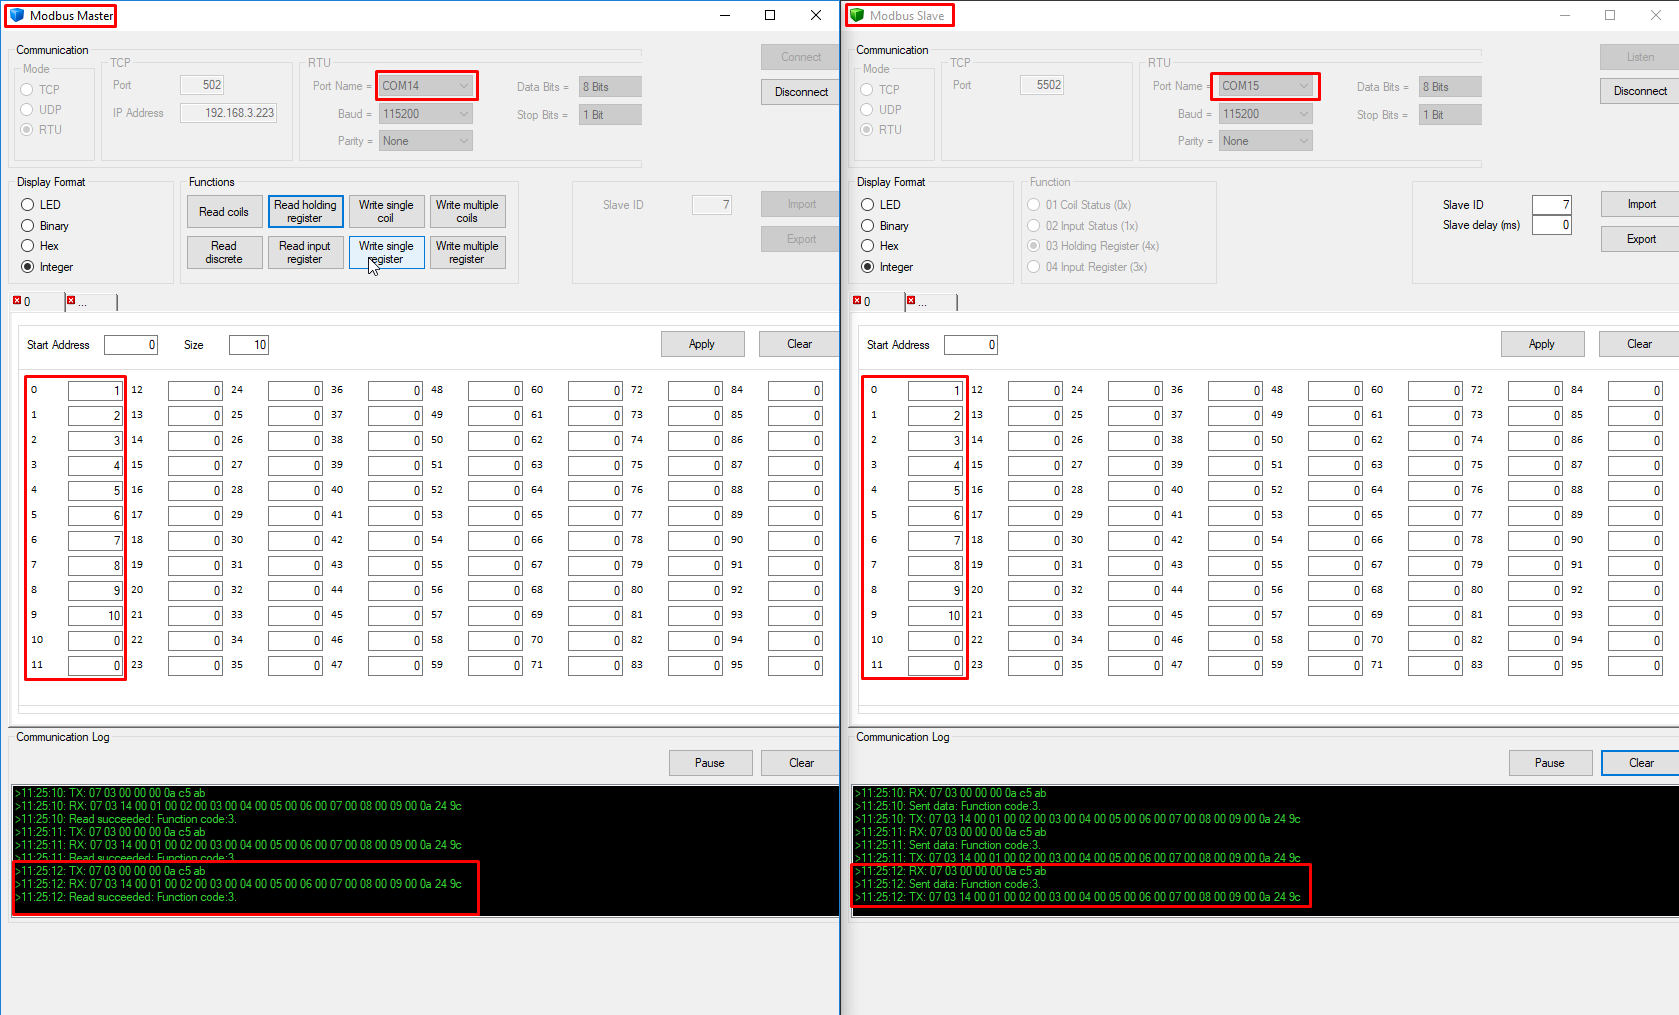Select Hex display format in Modbus Master
The image size is (1679, 1015).
28,245
